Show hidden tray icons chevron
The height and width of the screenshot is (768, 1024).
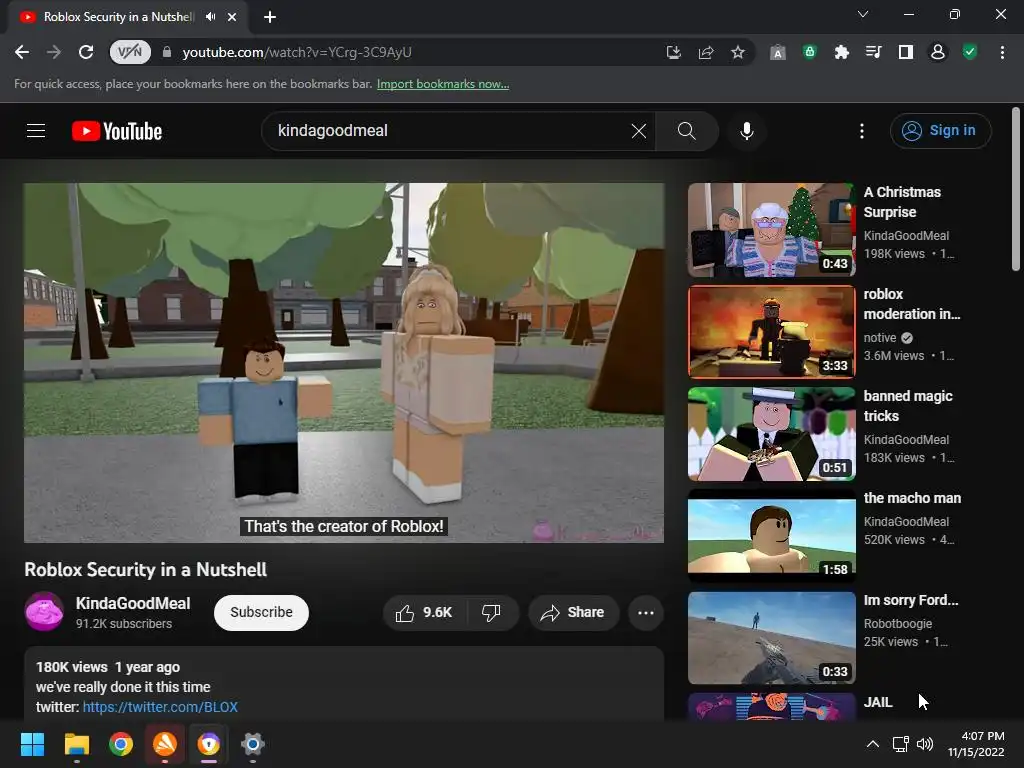tap(872, 744)
